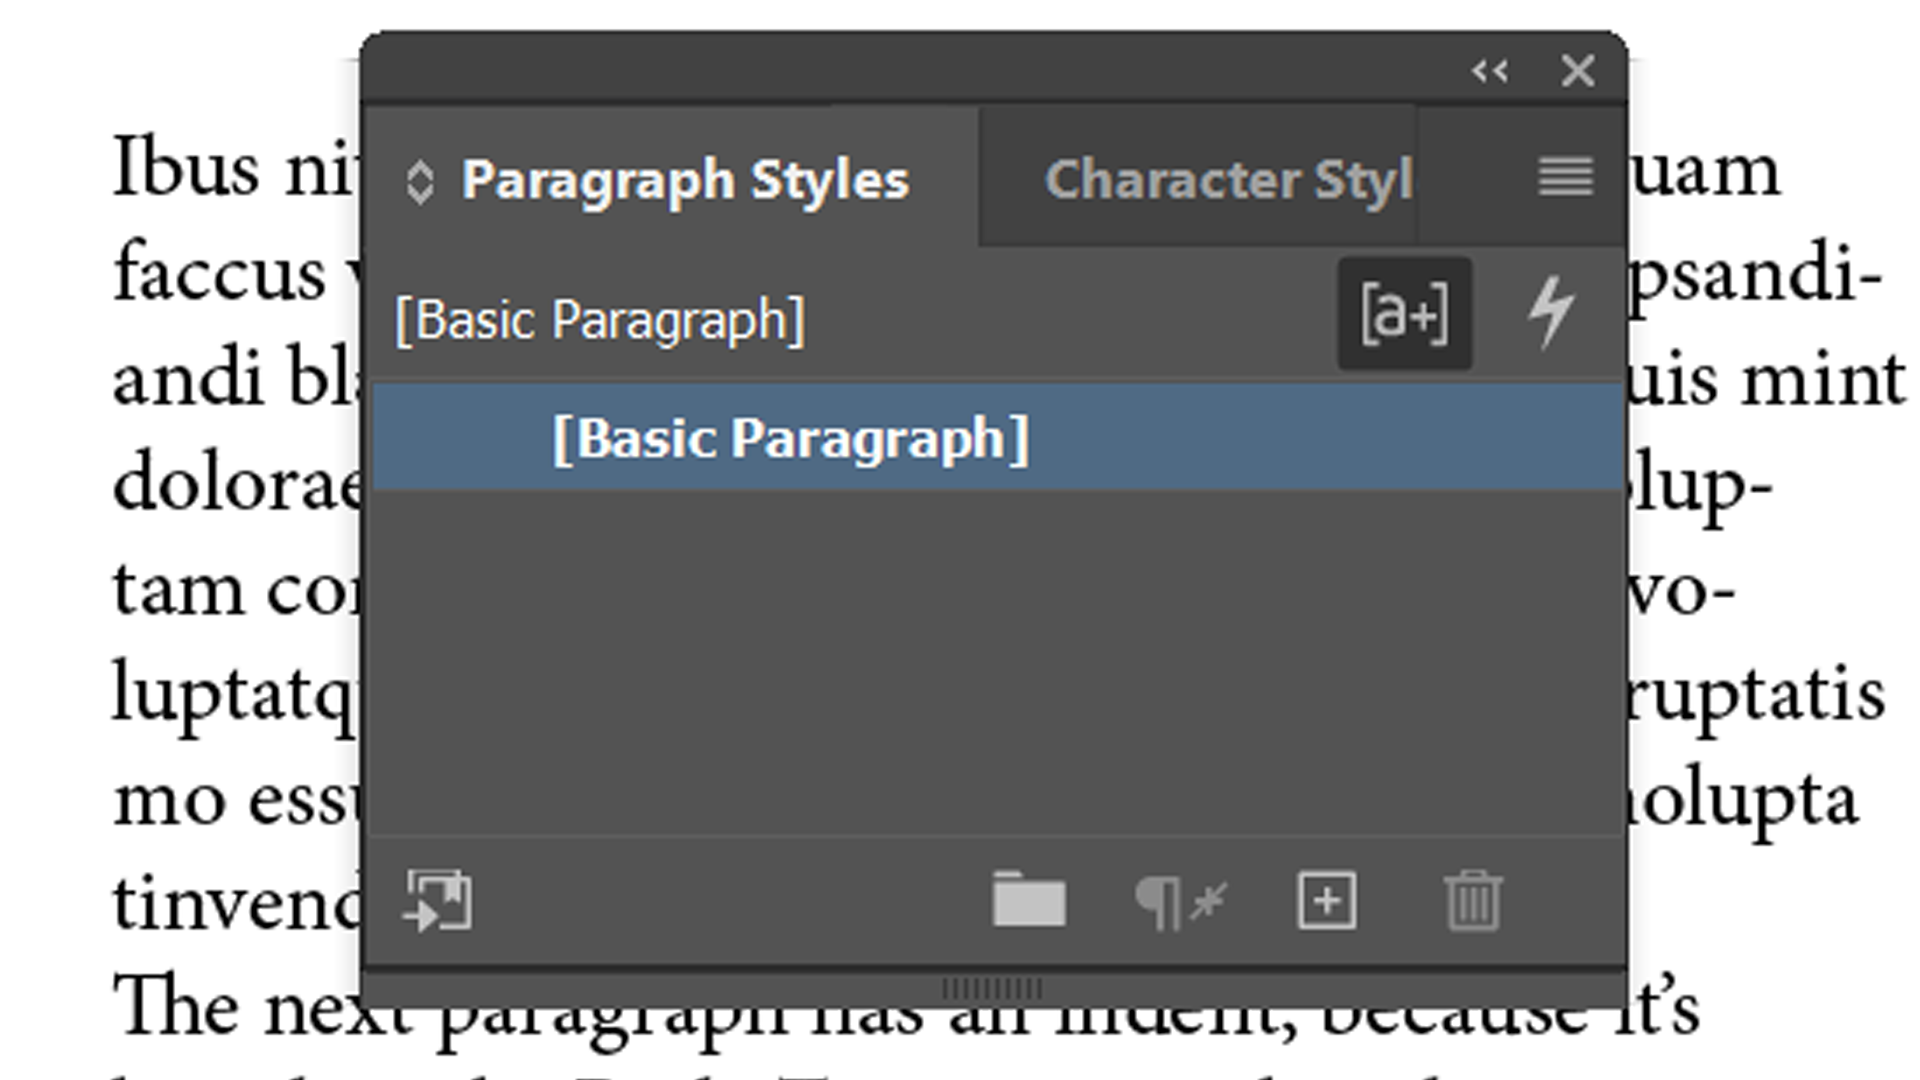Click the [Basic Paragraph] header label

(x=600, y=320)
